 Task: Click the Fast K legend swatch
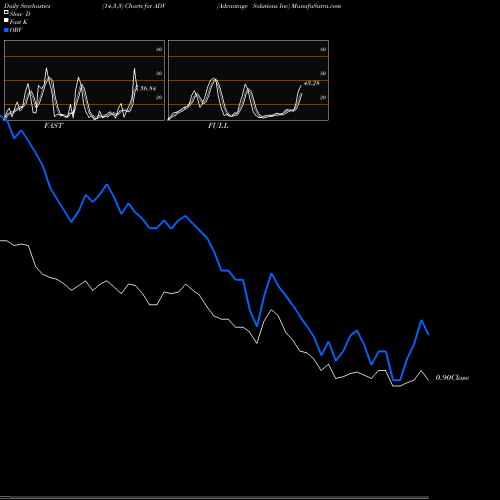point(6,20)
